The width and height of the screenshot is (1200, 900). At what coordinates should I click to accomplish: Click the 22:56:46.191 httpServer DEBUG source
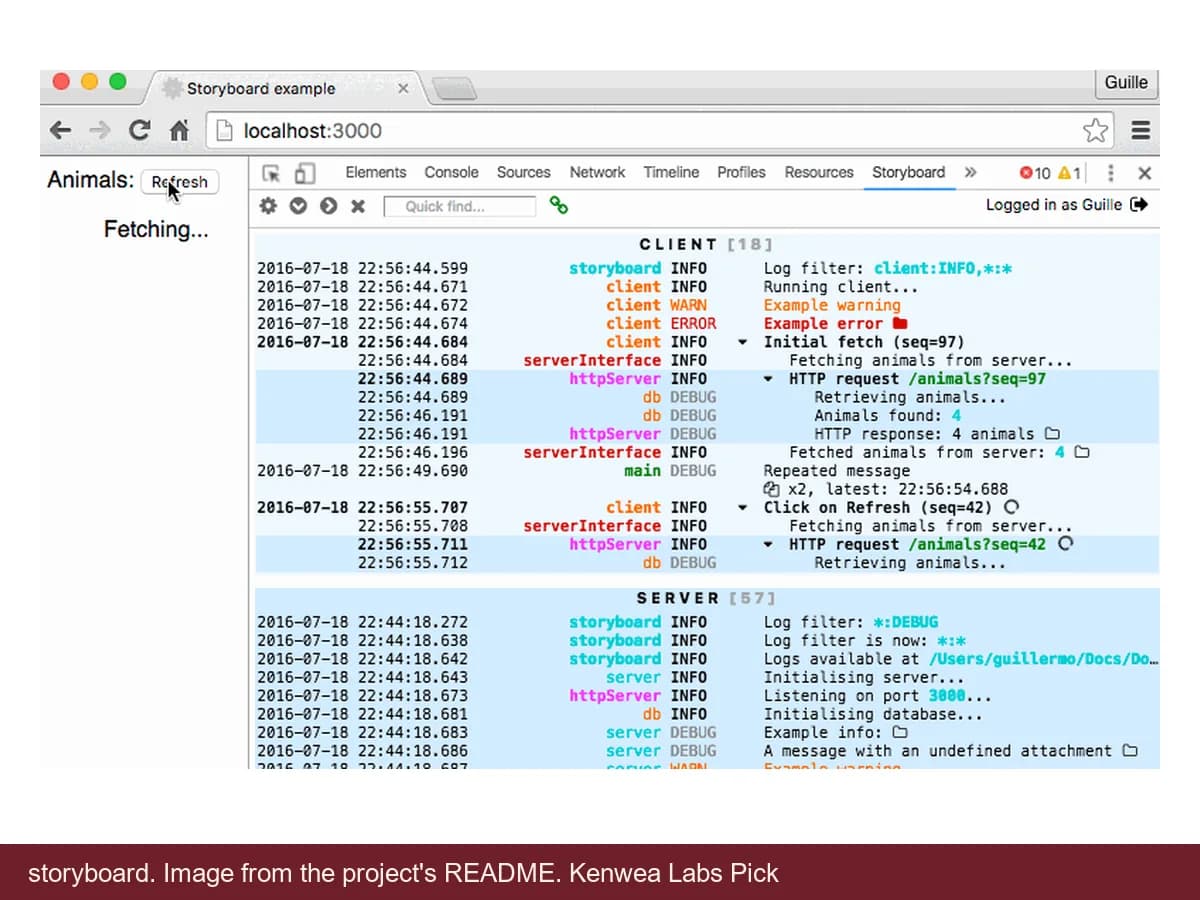[x=615, y=434]
